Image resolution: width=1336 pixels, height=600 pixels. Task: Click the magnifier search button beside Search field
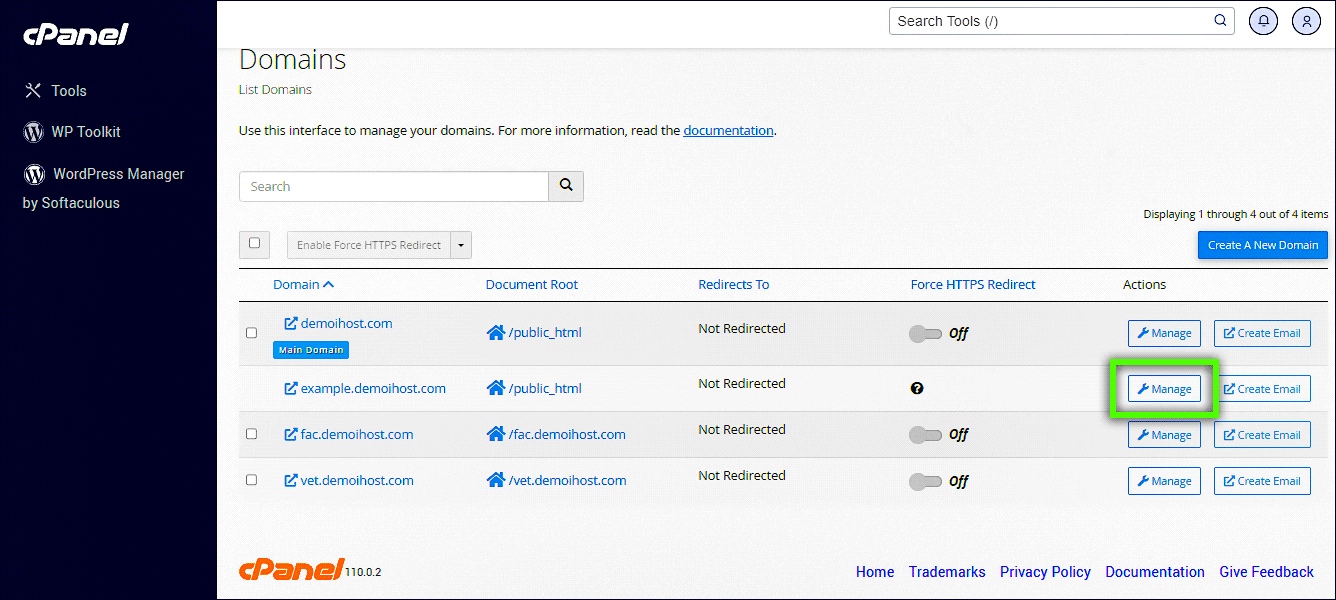[x=566, y=186]
